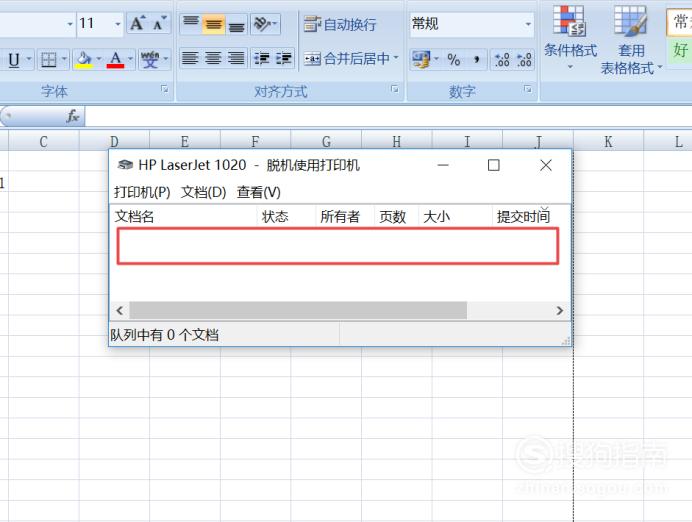692x522 pixels.
Task: Click the HP LaserJet printer title icon
Action: [x=125, y=165]
